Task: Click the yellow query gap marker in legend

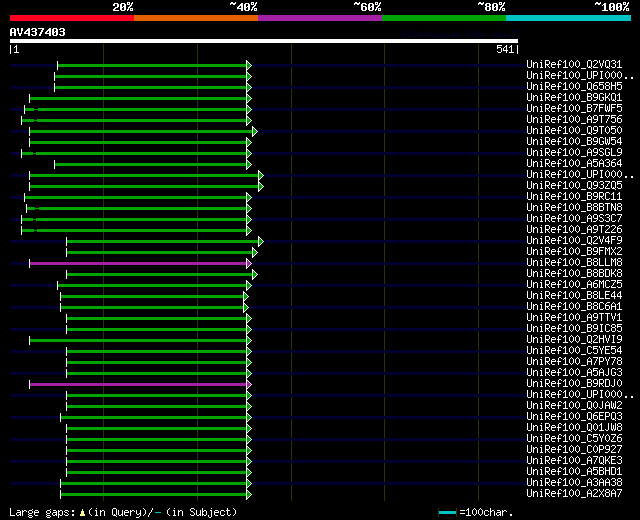Action: (82, 513)
